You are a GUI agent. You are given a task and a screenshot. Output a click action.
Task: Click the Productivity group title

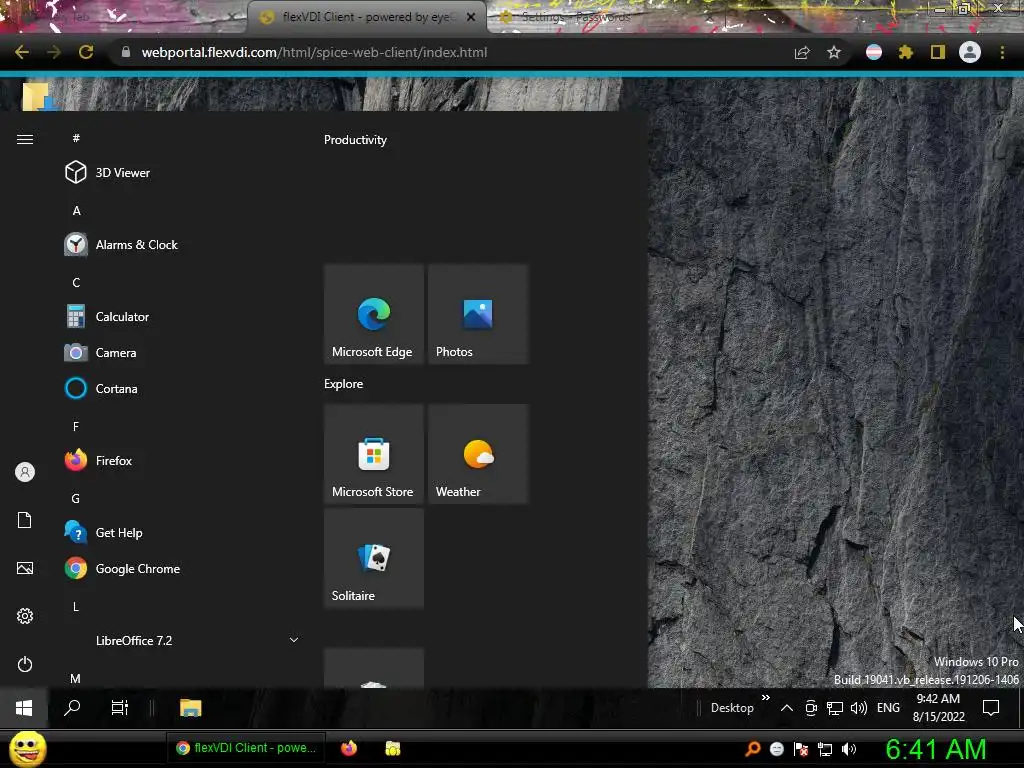pyautogui.click(x=355, y=140)
